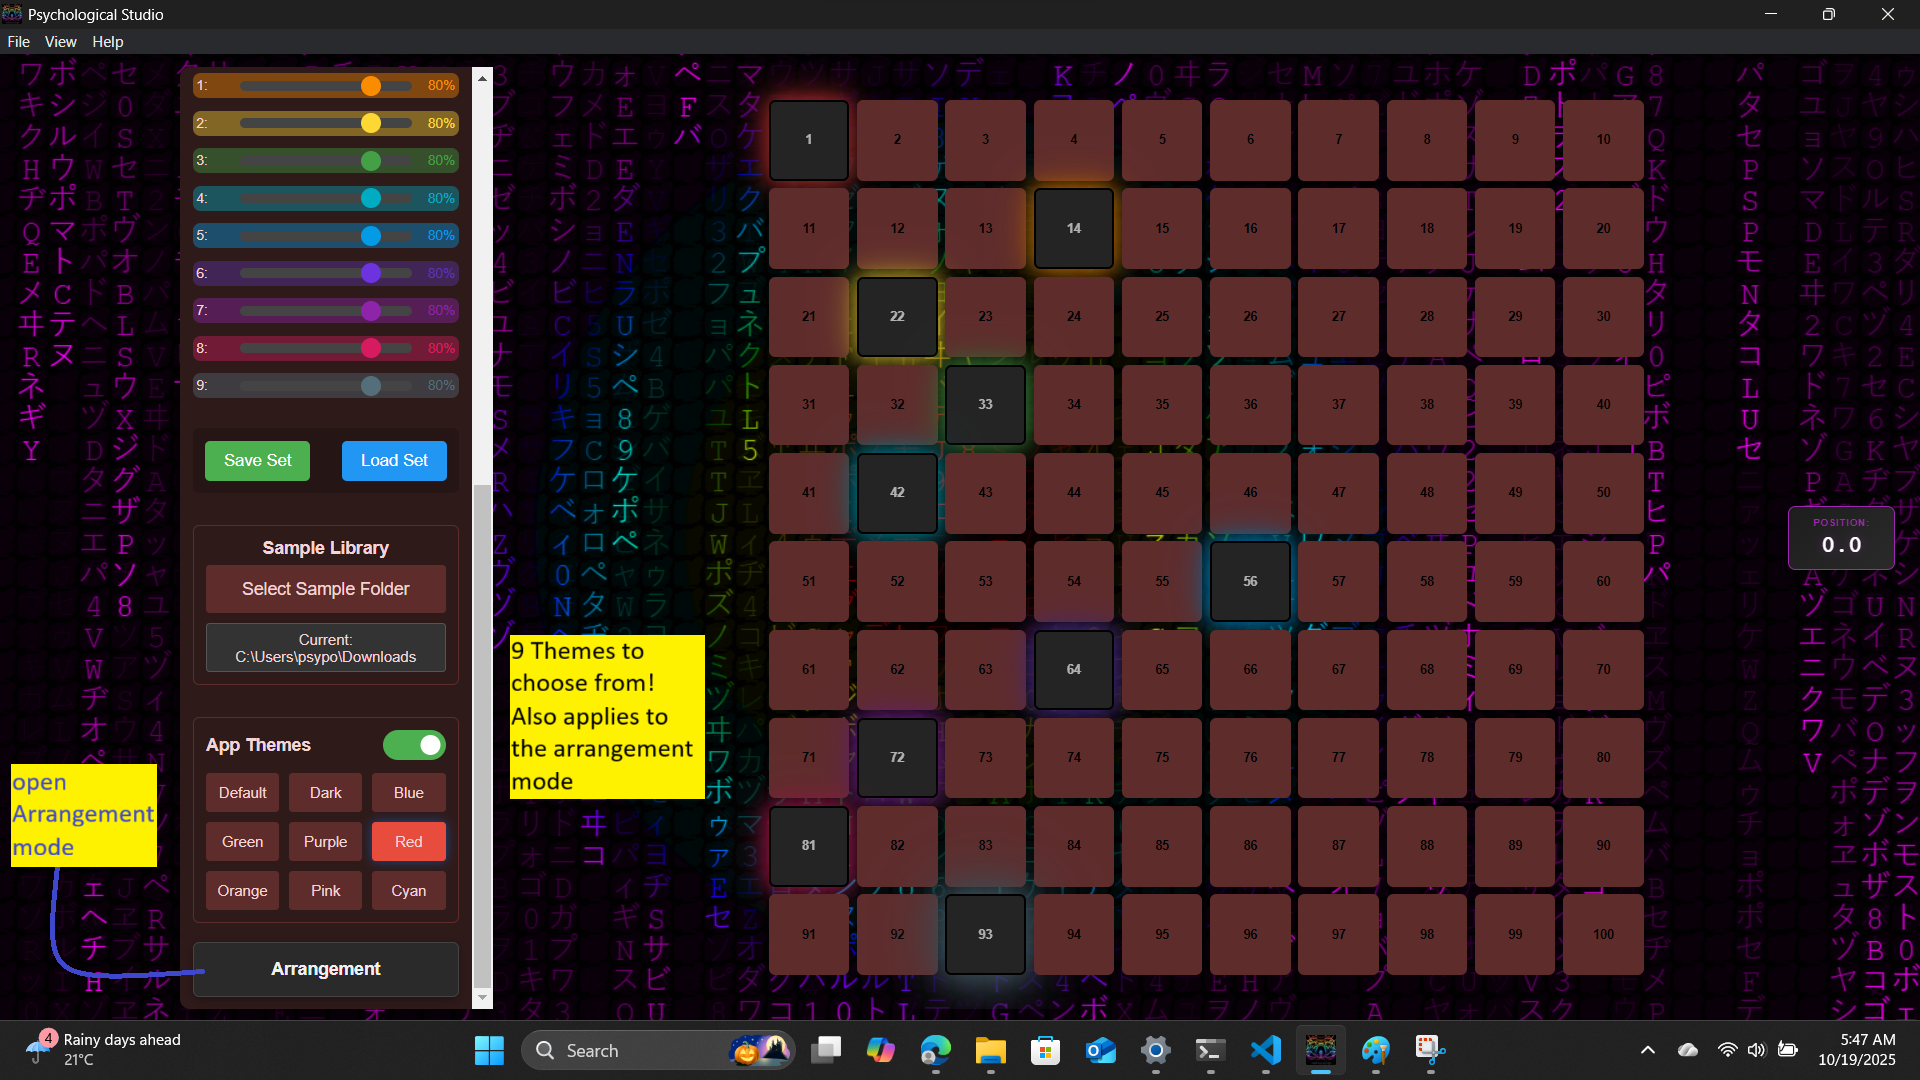
Task: Adjust the slider for channel 5
Action: click(x=371, y=236)
